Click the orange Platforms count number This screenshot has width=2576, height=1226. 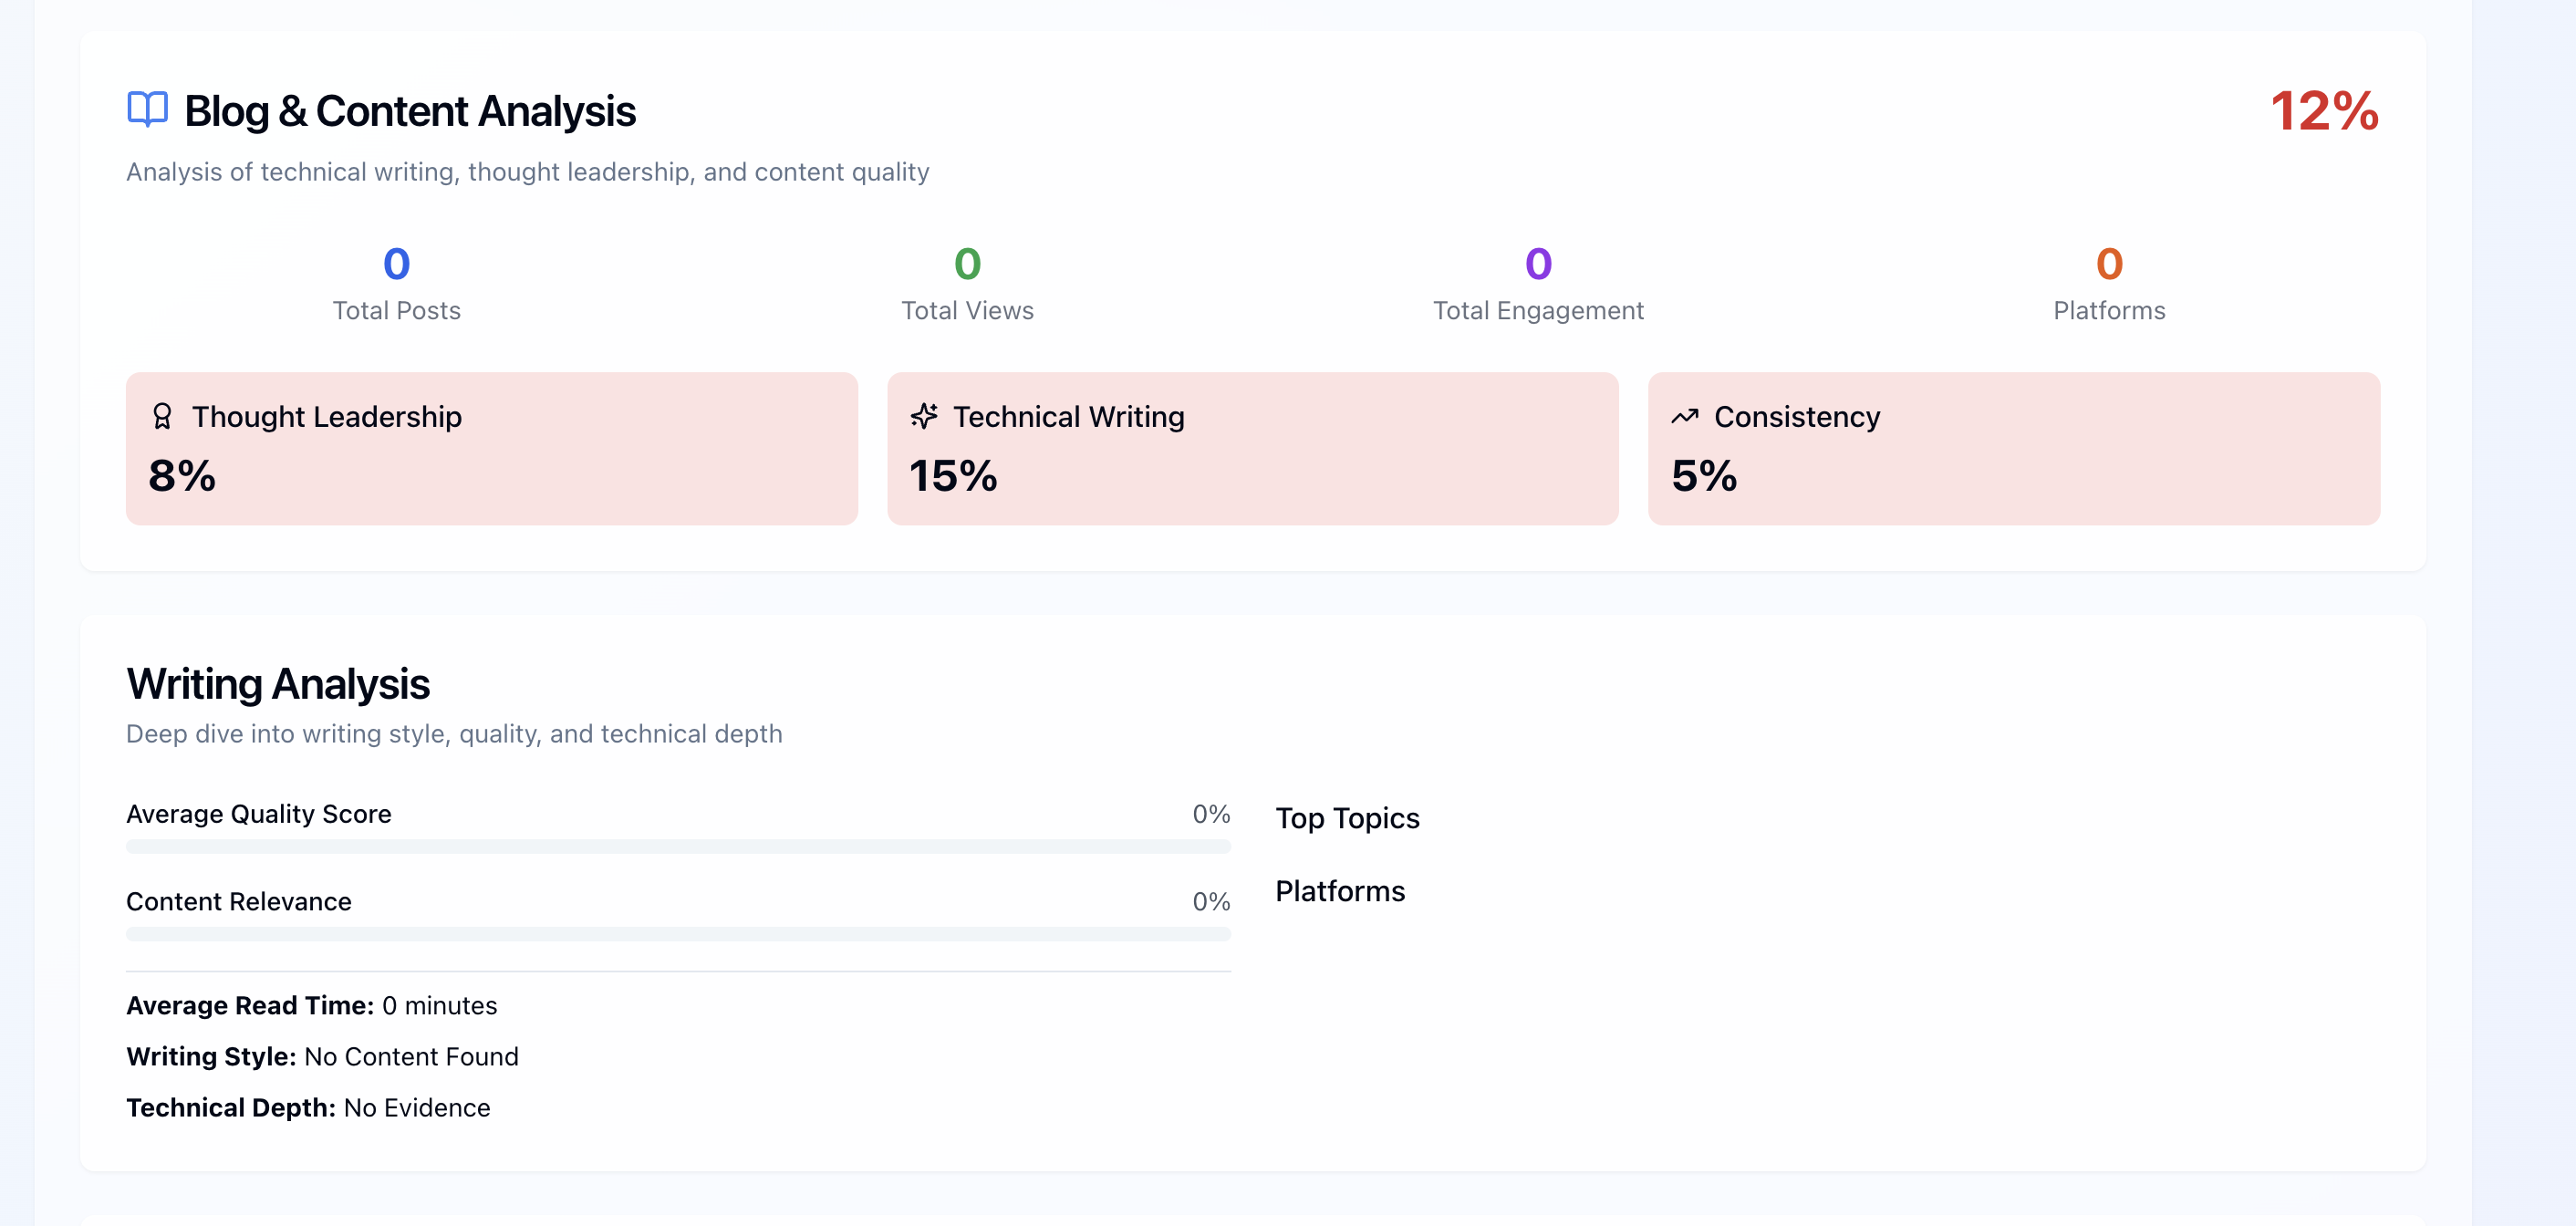point(2109,264)
